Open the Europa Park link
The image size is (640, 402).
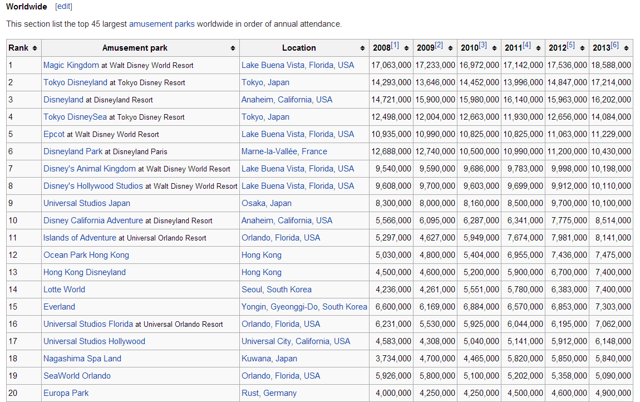[x=66, y=393]
